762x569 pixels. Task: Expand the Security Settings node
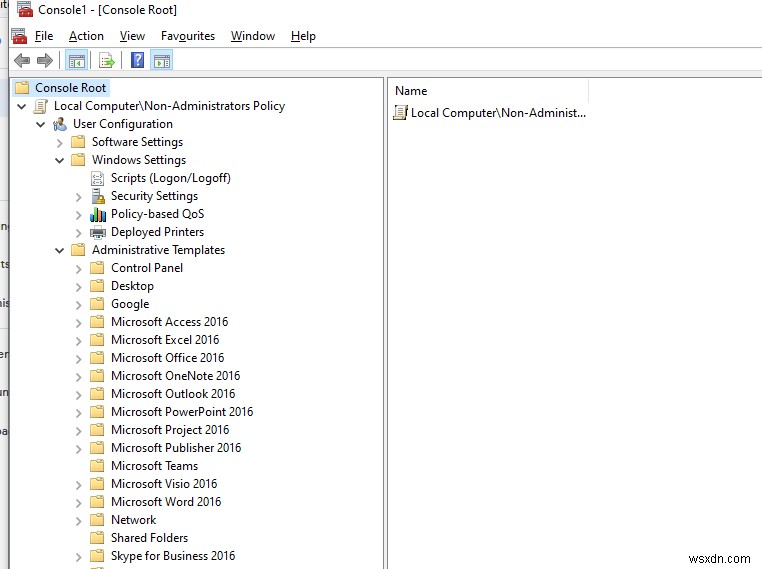pos(78,197)
